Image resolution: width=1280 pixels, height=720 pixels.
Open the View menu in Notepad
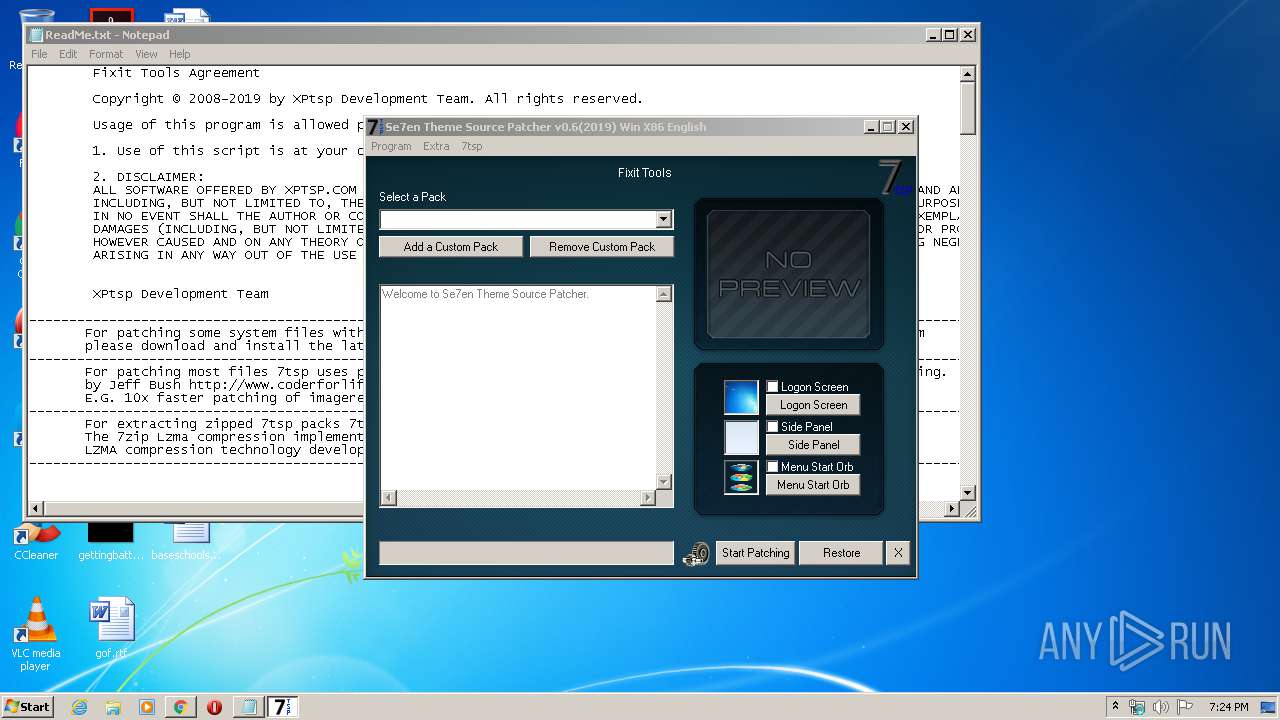pos(146,54)
